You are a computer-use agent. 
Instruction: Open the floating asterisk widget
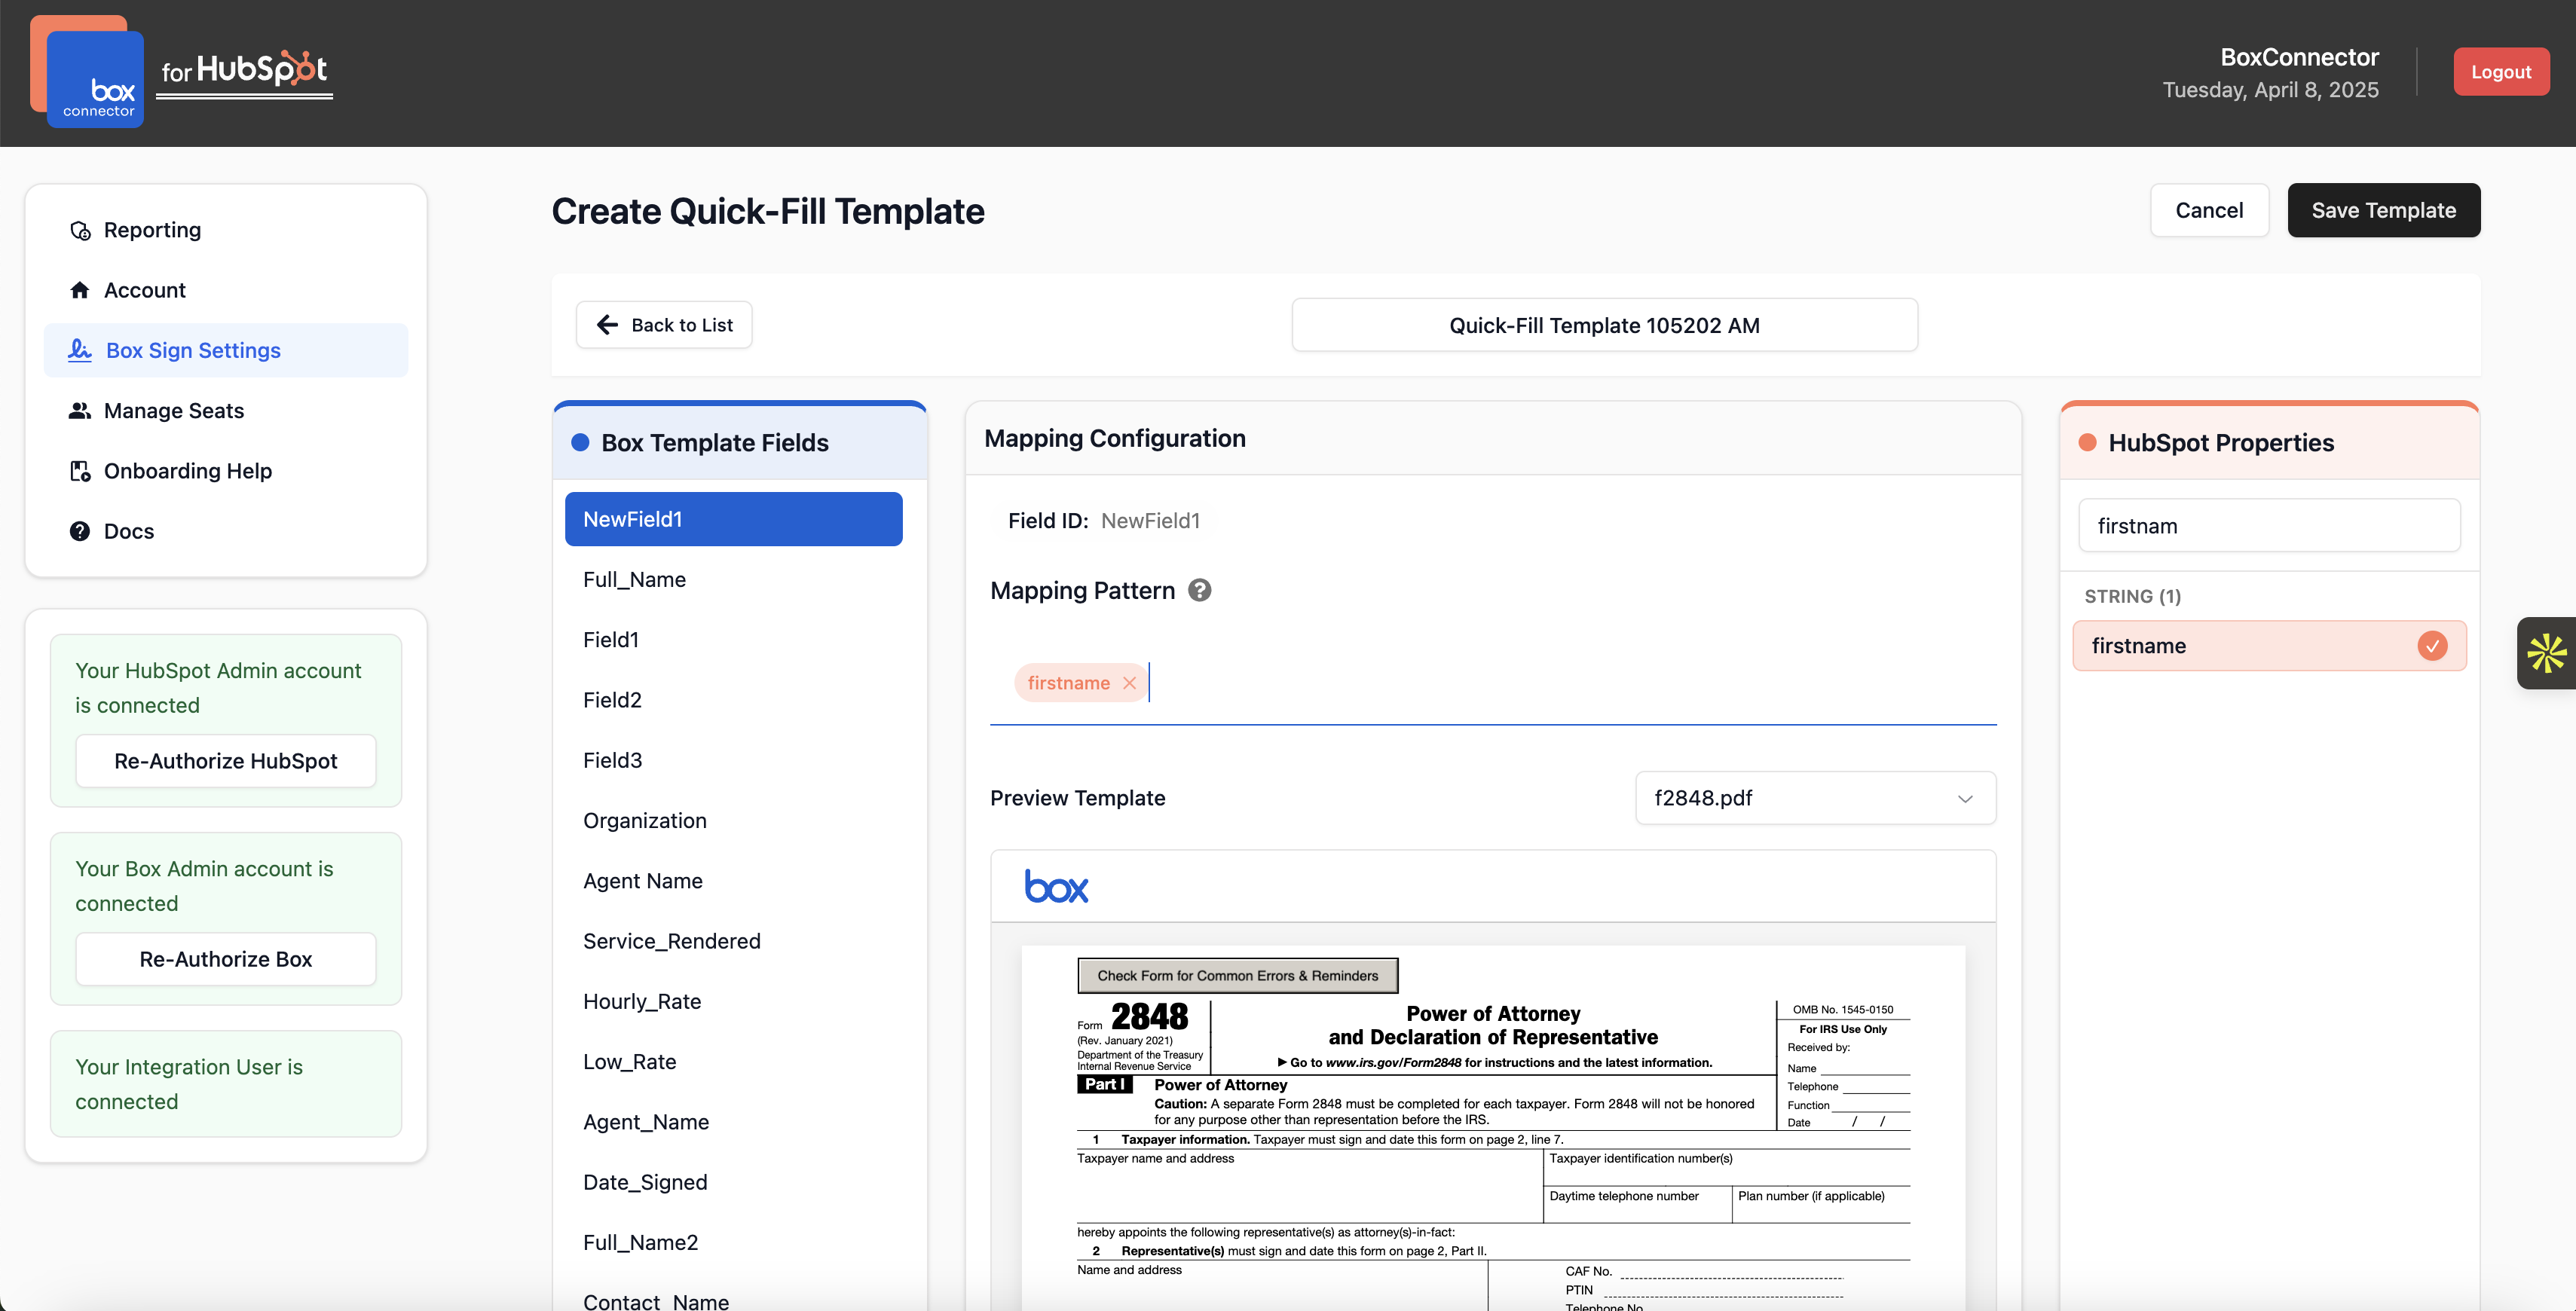[2546, 653]
